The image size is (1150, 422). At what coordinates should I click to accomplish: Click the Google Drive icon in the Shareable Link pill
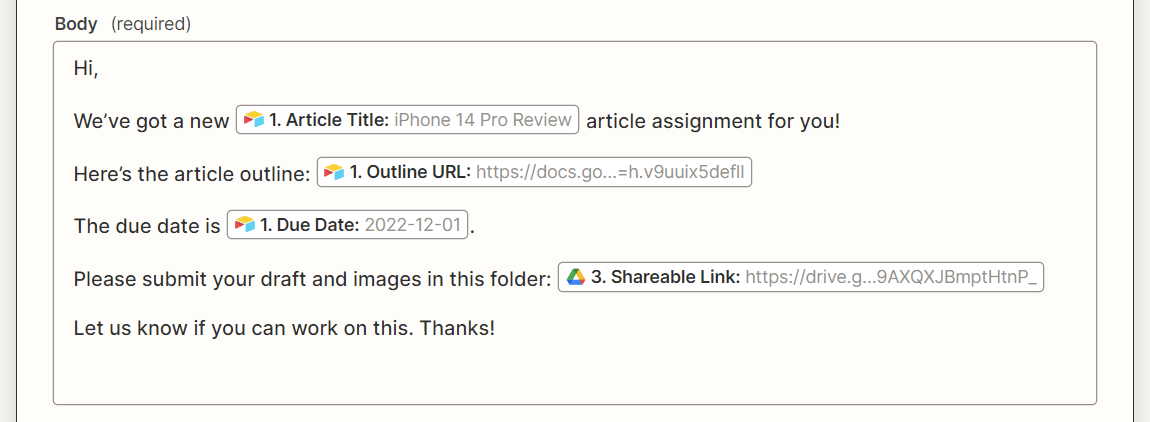(575, 277)
